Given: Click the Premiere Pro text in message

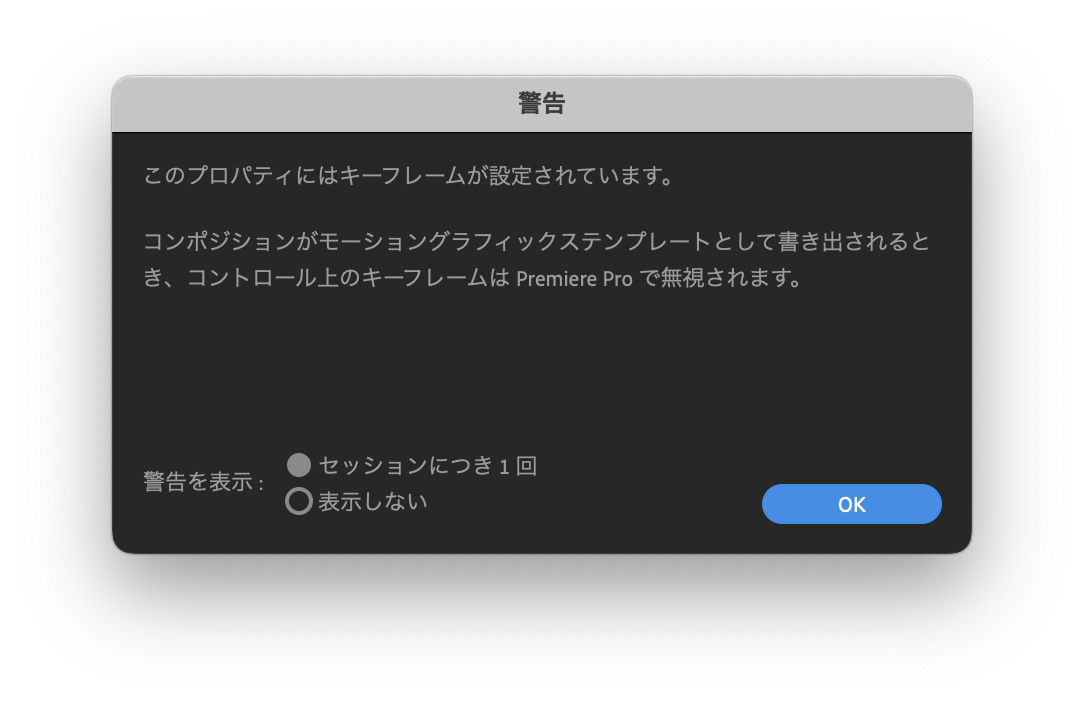Looking at the screenshot, I should point(574,279).
